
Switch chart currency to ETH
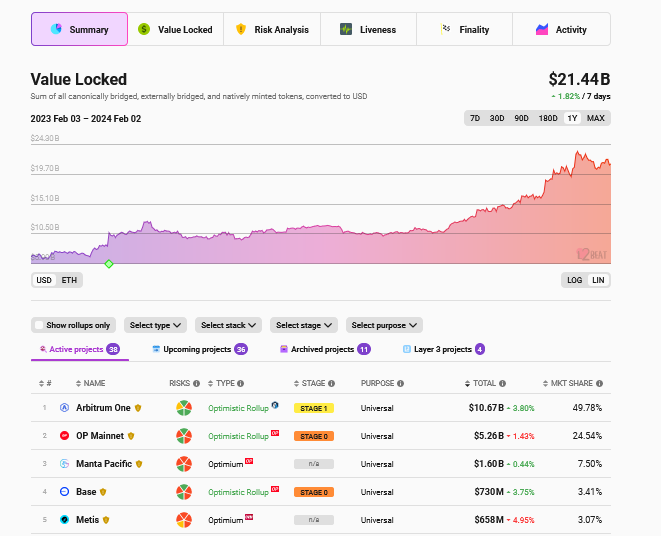[69, 280]
